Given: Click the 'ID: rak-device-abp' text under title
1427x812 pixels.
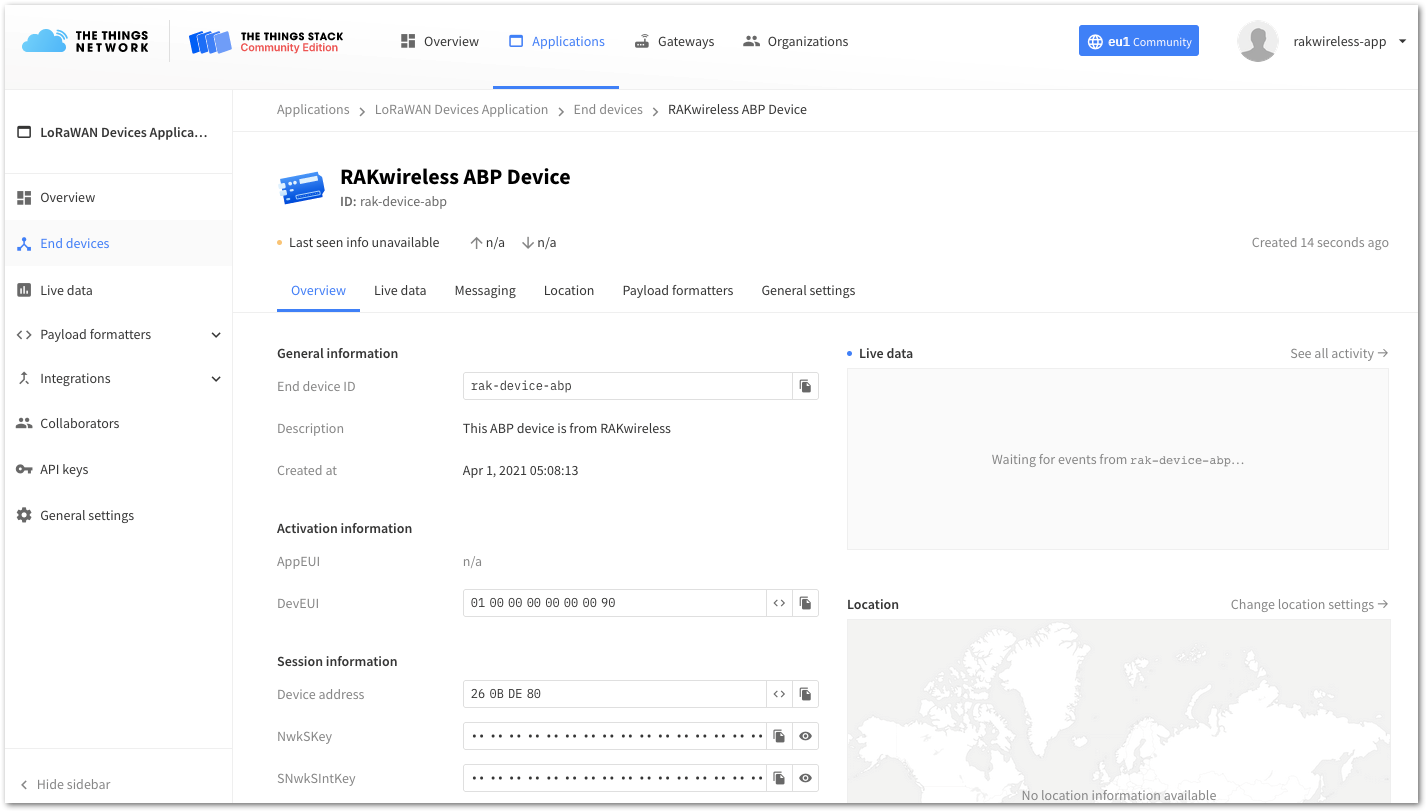Looking at the screenshot, I should coord(393,201).
